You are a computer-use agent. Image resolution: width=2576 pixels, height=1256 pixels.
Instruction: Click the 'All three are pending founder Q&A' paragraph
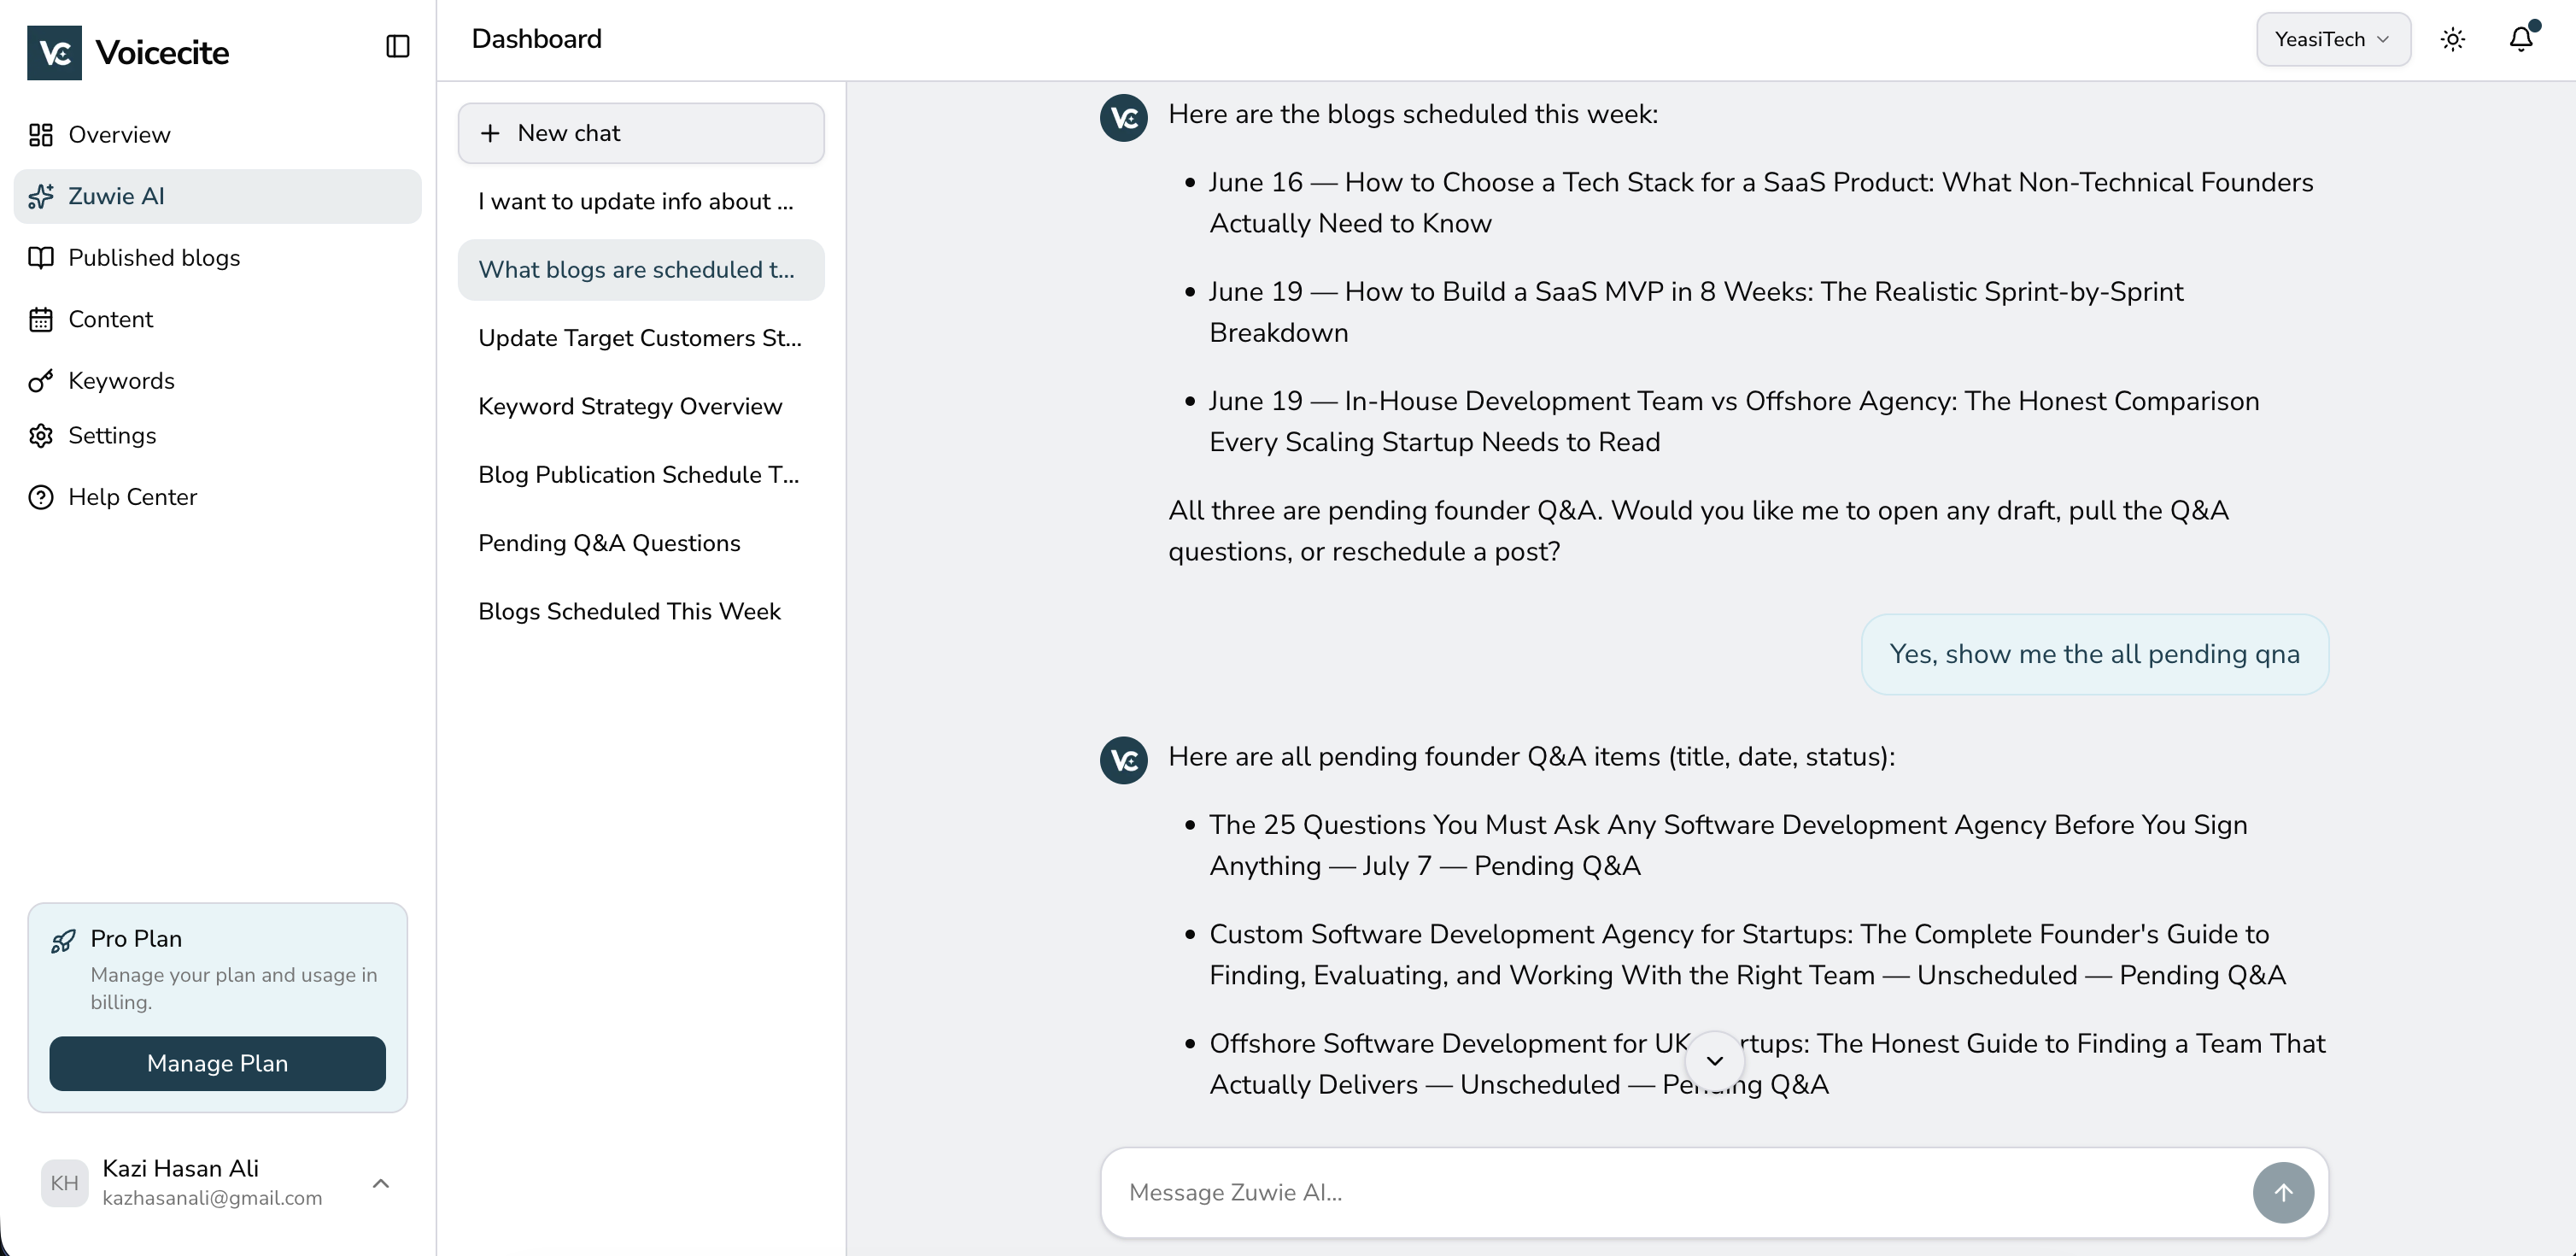pos(1698,531)
